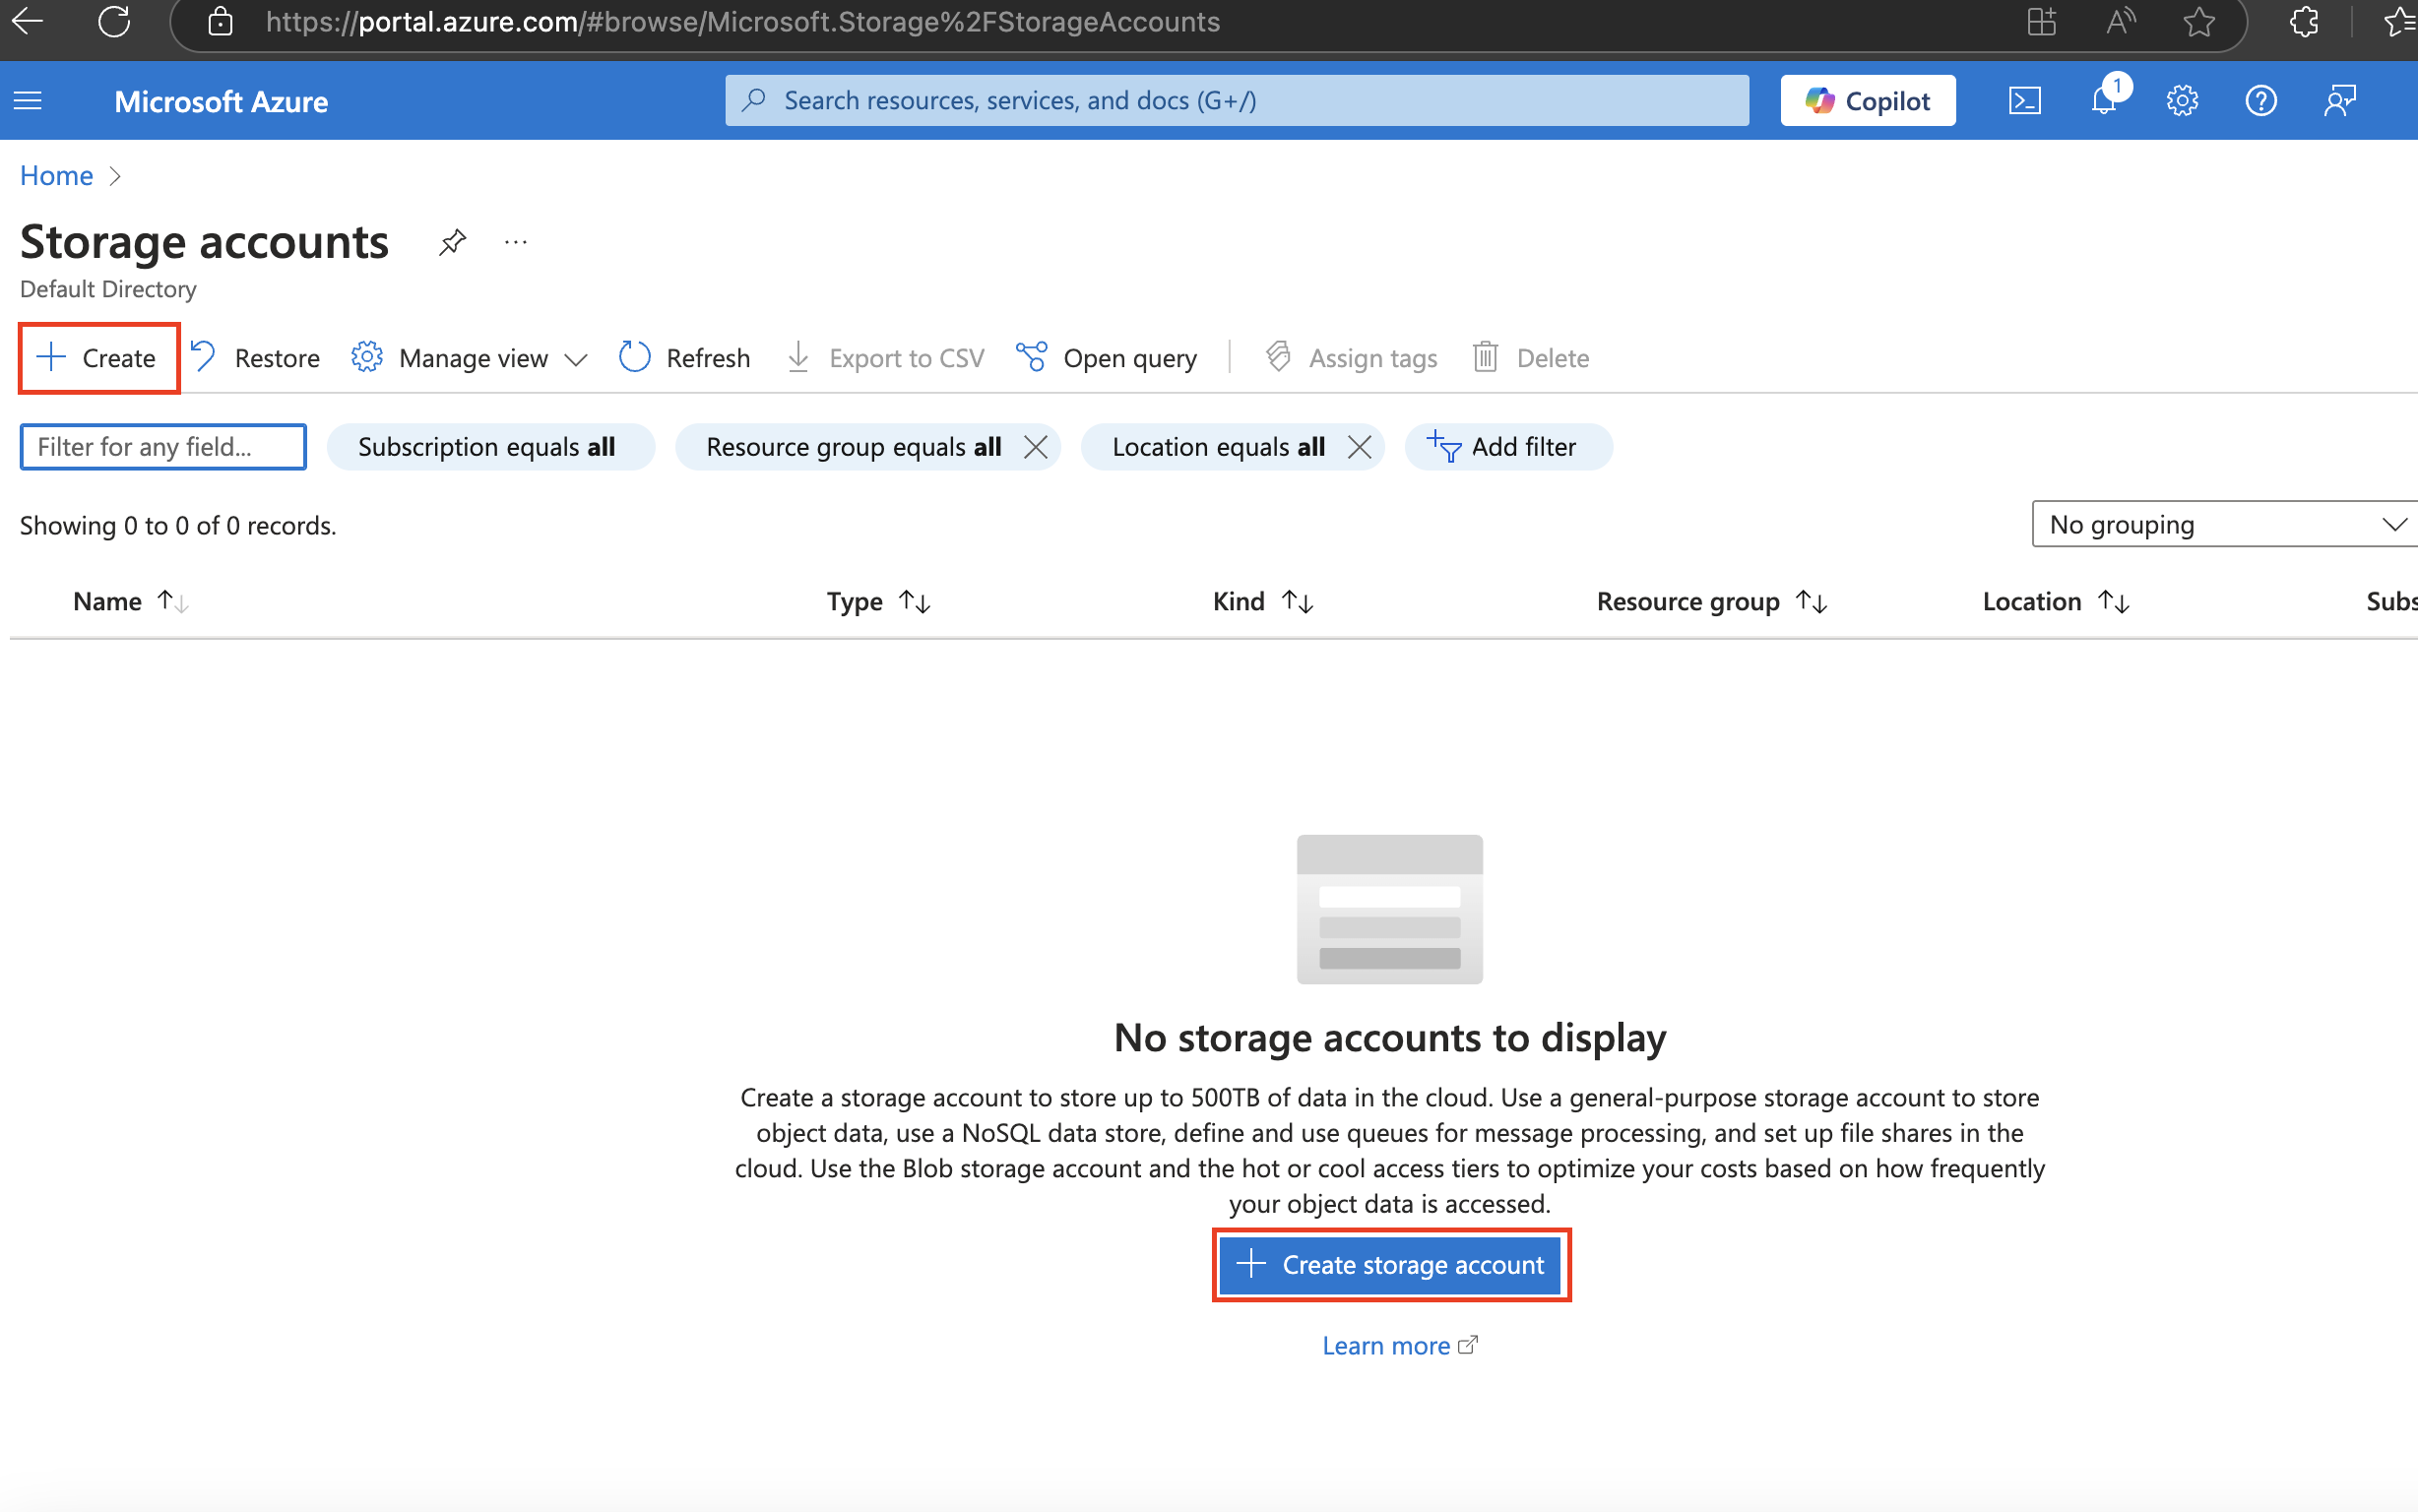
Task: Open the ellipsis more options next to the title
Action: coord(516,242)
